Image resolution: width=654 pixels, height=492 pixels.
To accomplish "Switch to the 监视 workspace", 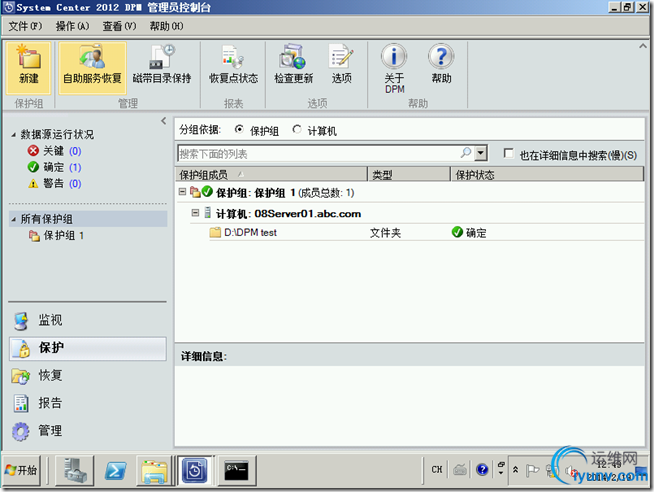I will coord(88,320).
